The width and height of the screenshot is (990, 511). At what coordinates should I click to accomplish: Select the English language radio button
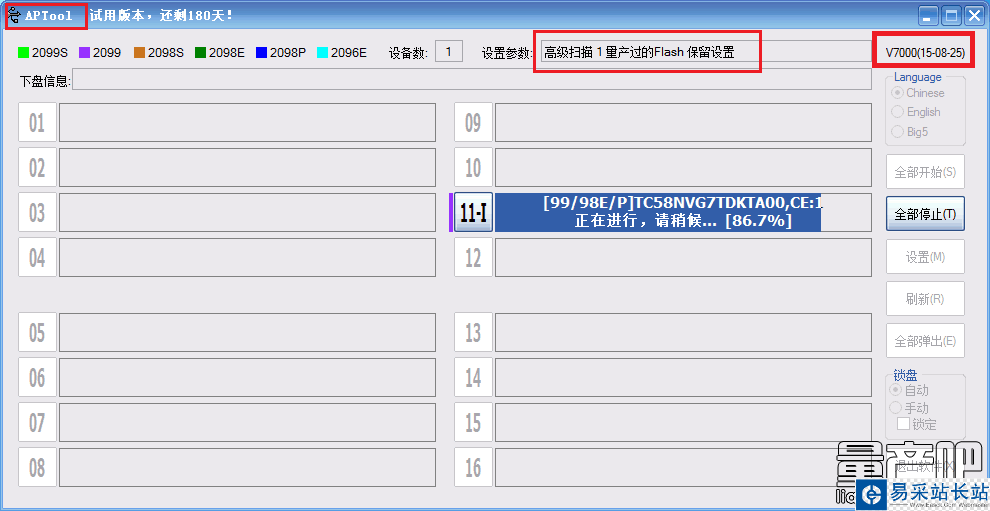tap(897, 112)
